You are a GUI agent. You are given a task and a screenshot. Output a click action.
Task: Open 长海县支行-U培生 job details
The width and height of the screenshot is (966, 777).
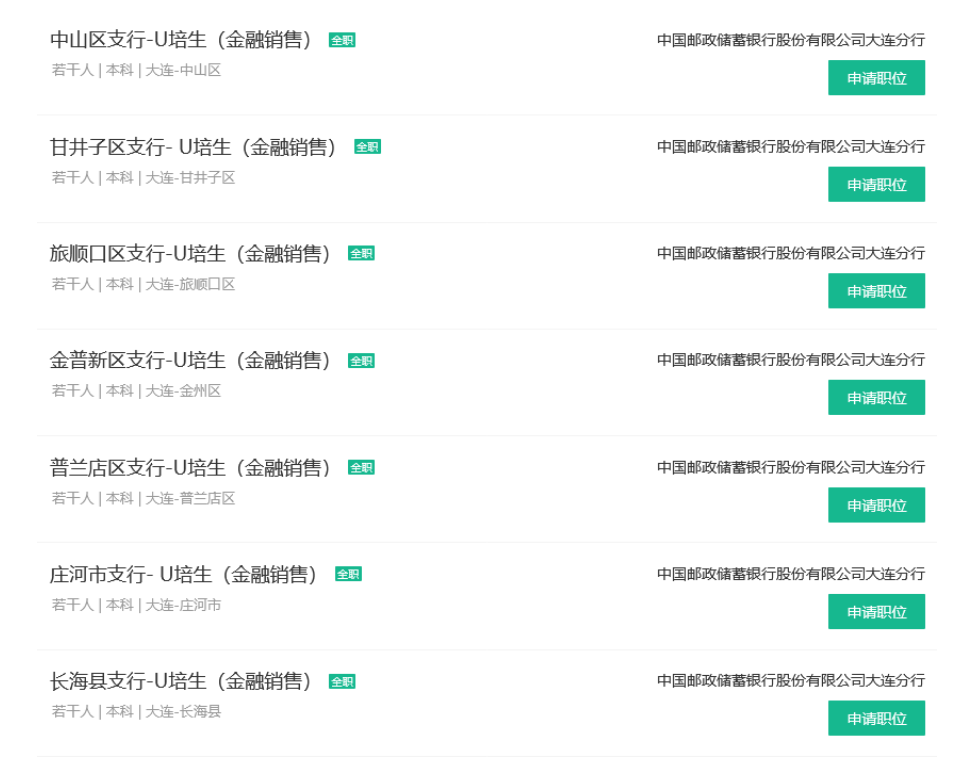(x=182, y=681)
